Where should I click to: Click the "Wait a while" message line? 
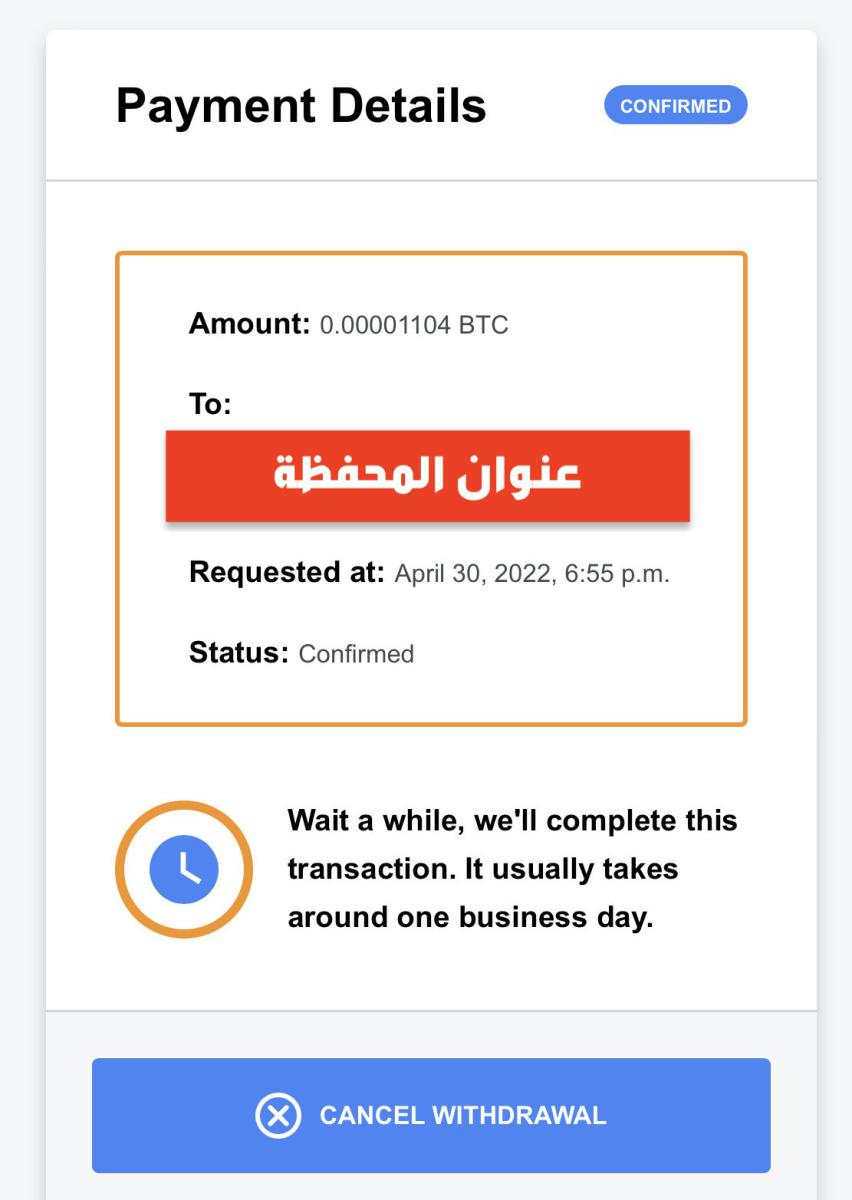[512, 821]
